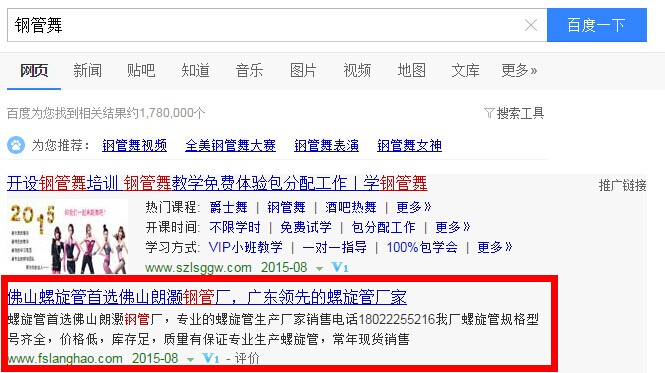Viewport: 665px width, 373px height.
Task: Click the result count text 约1,780,000个
Action: click(x=166, y=113)
